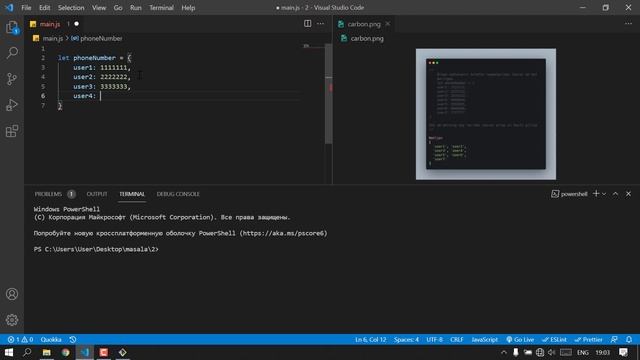Split the main.js editor to the right

[x=307, y=24]
